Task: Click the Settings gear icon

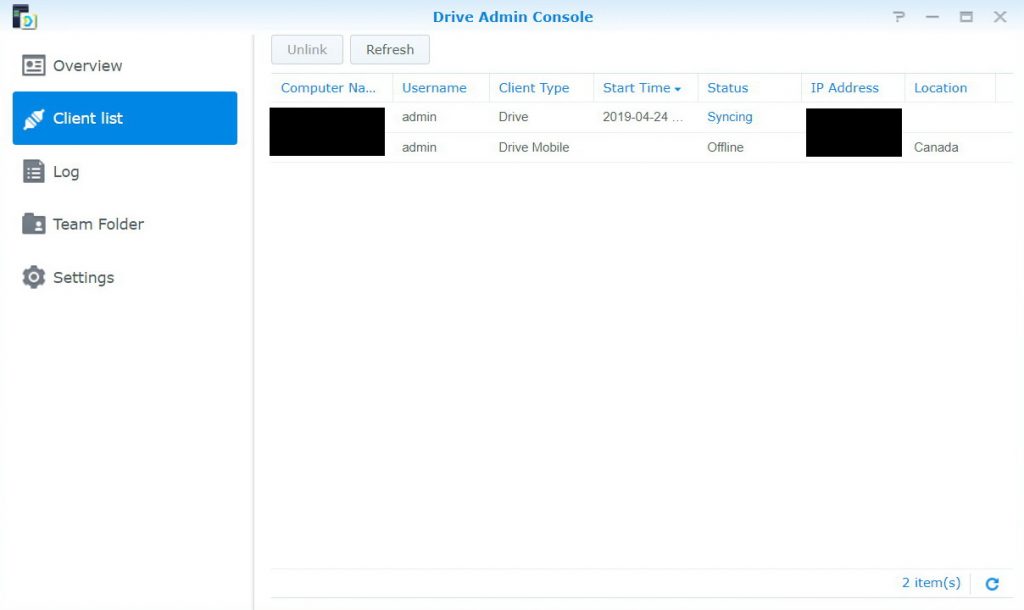Action: 34,278
